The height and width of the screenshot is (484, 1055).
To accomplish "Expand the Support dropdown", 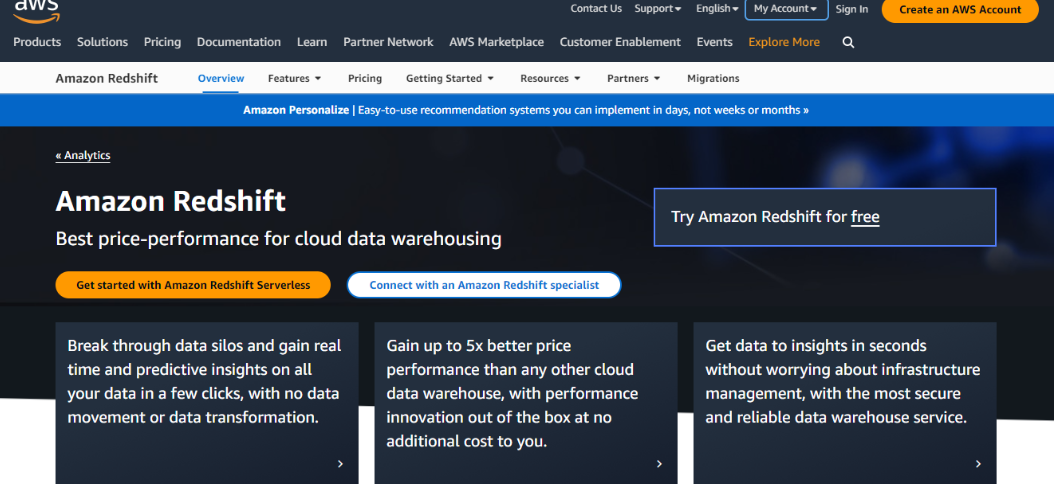I will [657, 9].
